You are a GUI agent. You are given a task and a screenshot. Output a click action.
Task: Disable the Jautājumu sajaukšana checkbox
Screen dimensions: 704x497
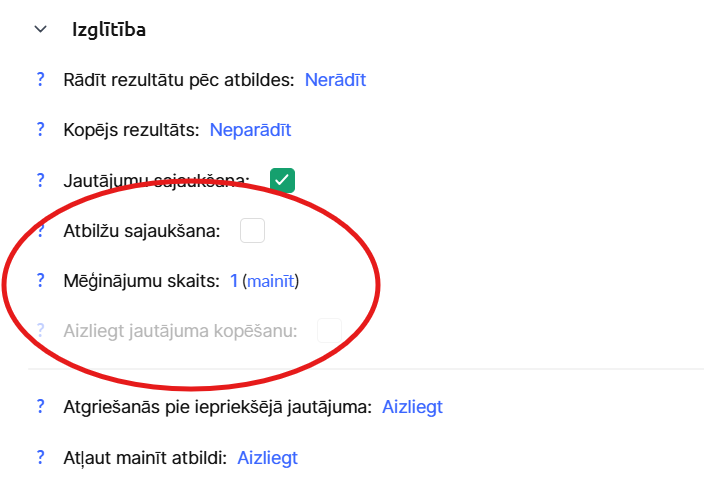pyautogui.click(x=282, y=180)
